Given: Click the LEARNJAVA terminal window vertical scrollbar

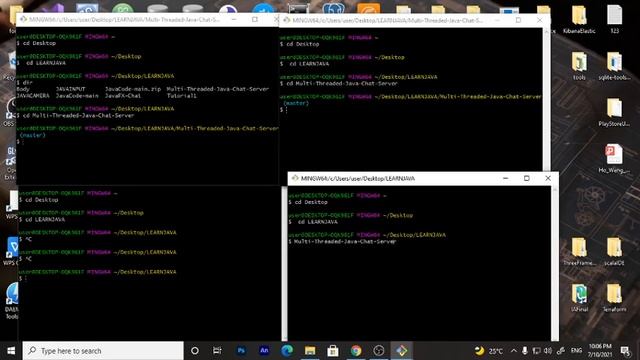Looking at the screenshot, I should (x=555, y=263).
